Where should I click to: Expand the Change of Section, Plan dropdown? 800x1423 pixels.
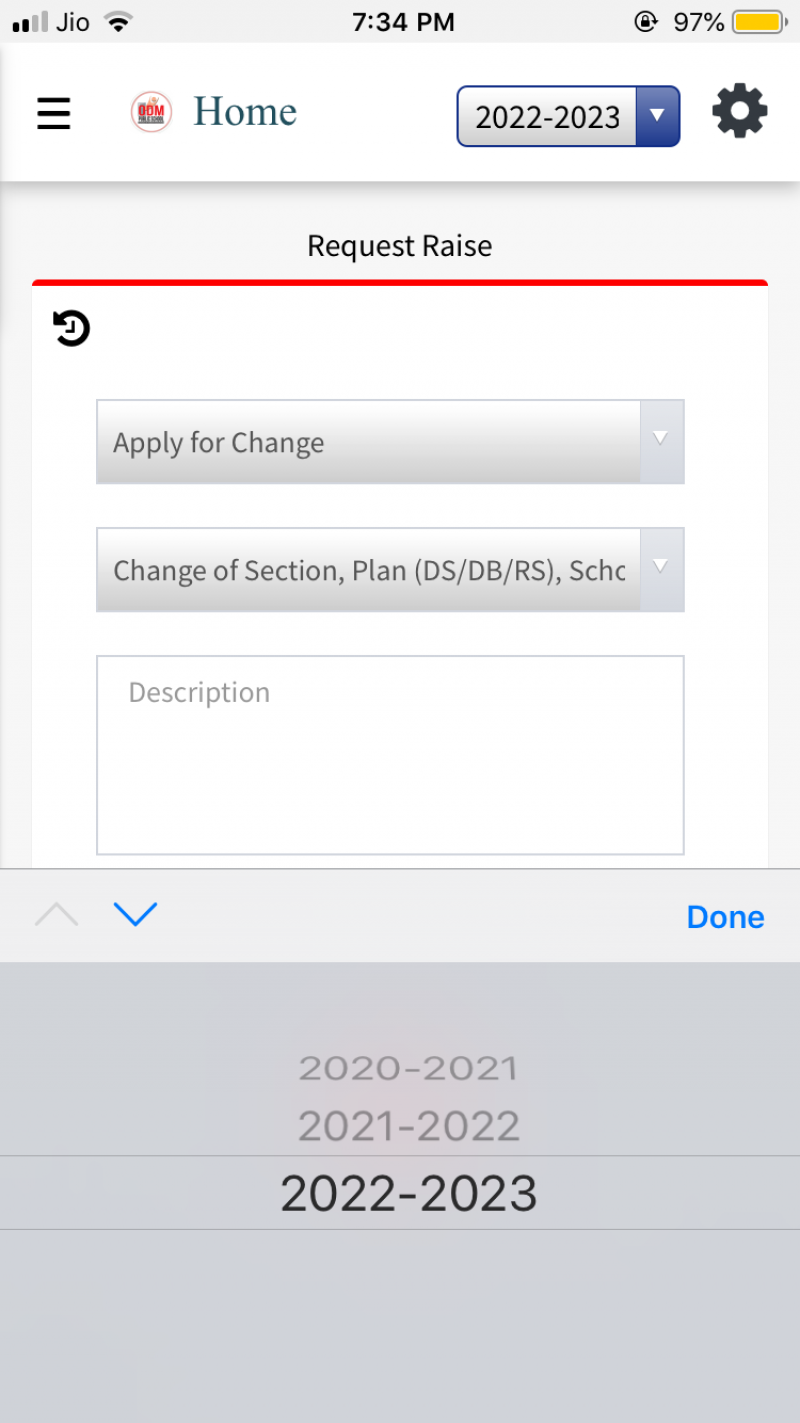[390, 570]
